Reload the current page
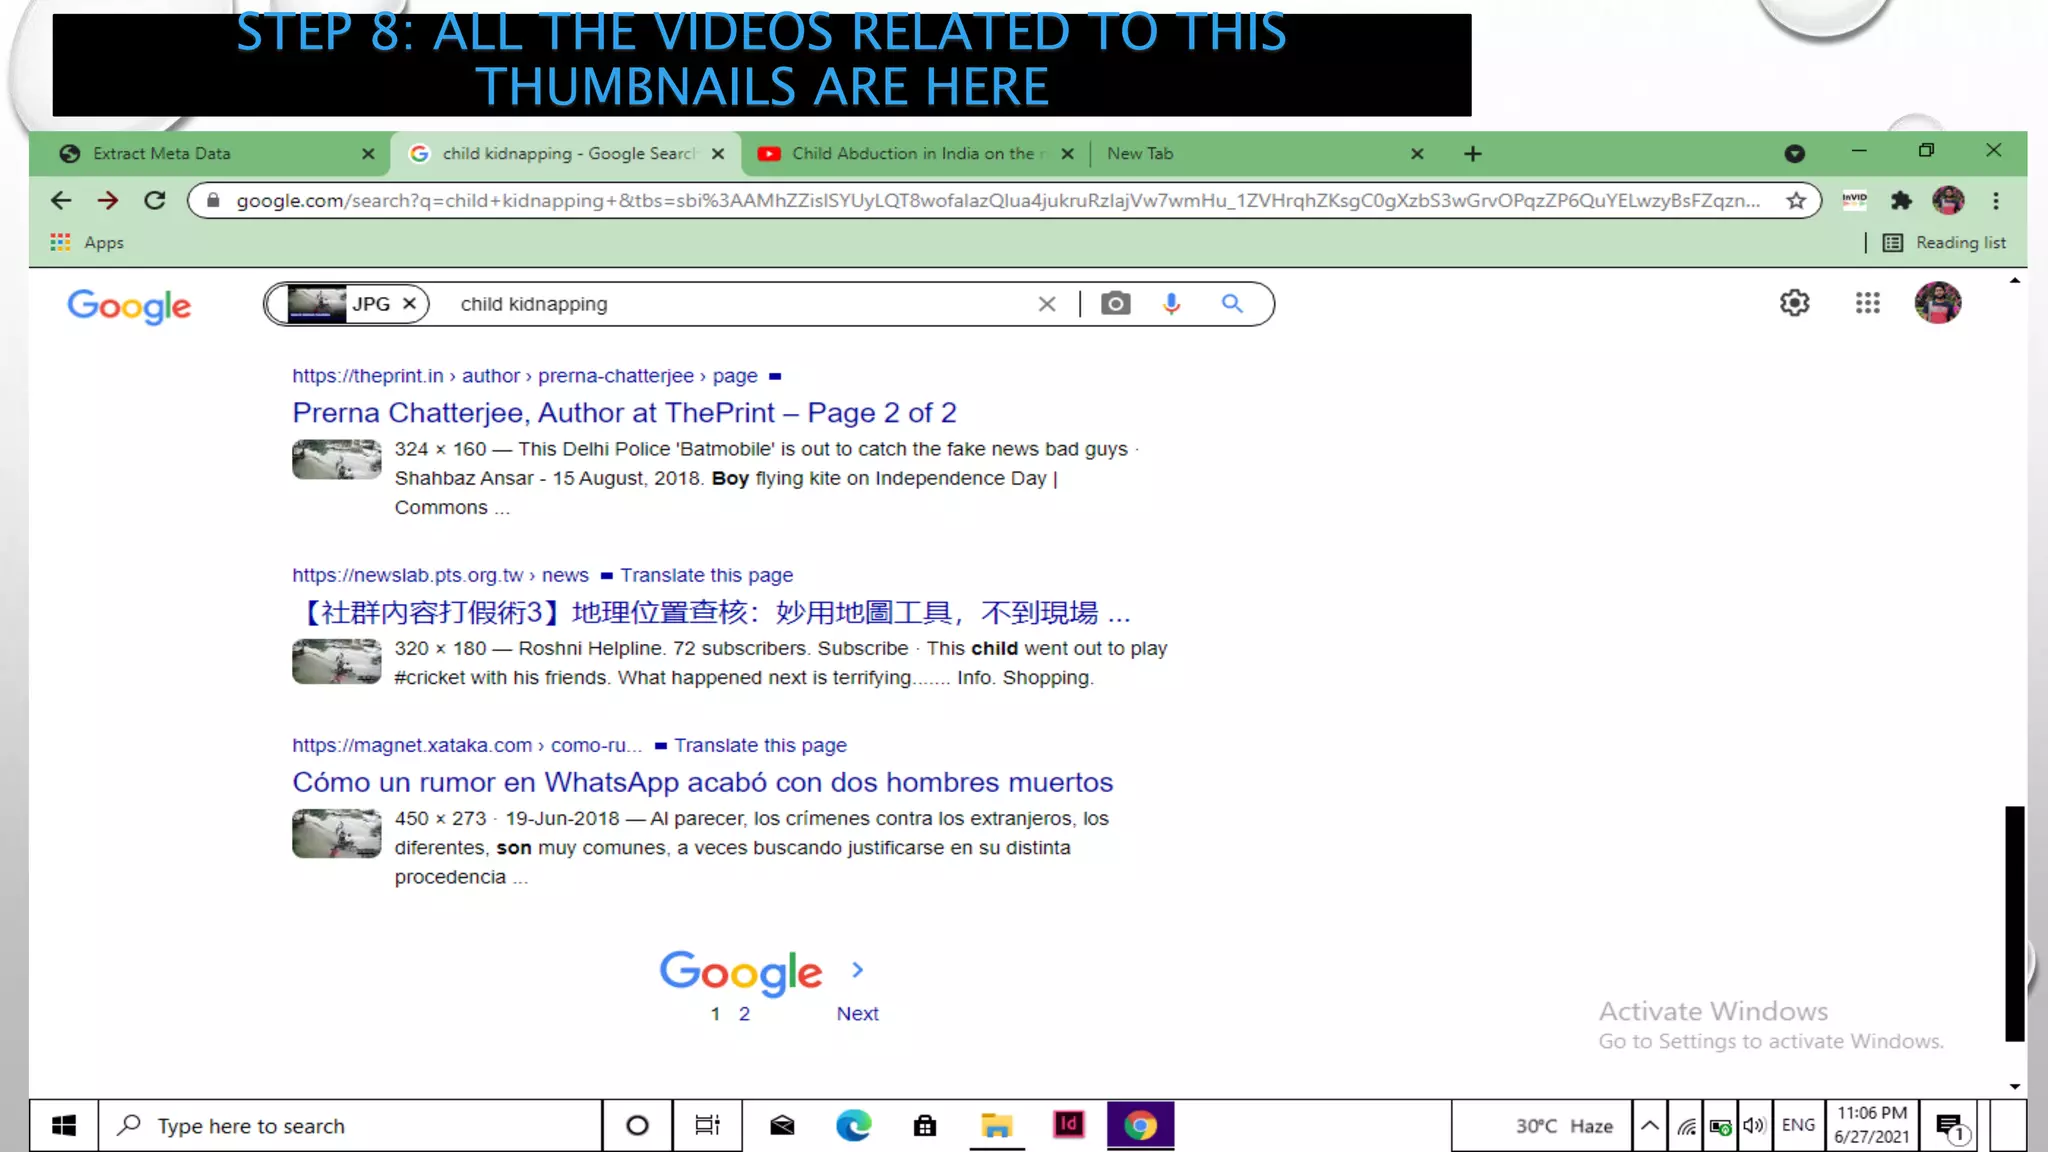The height and width of the screenshot is (1152, 2048). (155, 201)
